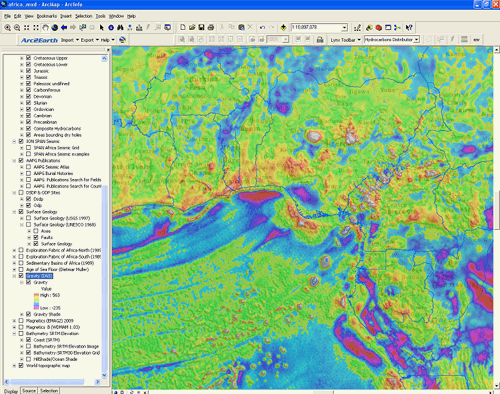Select the Zoom In tool
Image resolution: width=500 pixels, height=394 pixels.
[8, 28]
